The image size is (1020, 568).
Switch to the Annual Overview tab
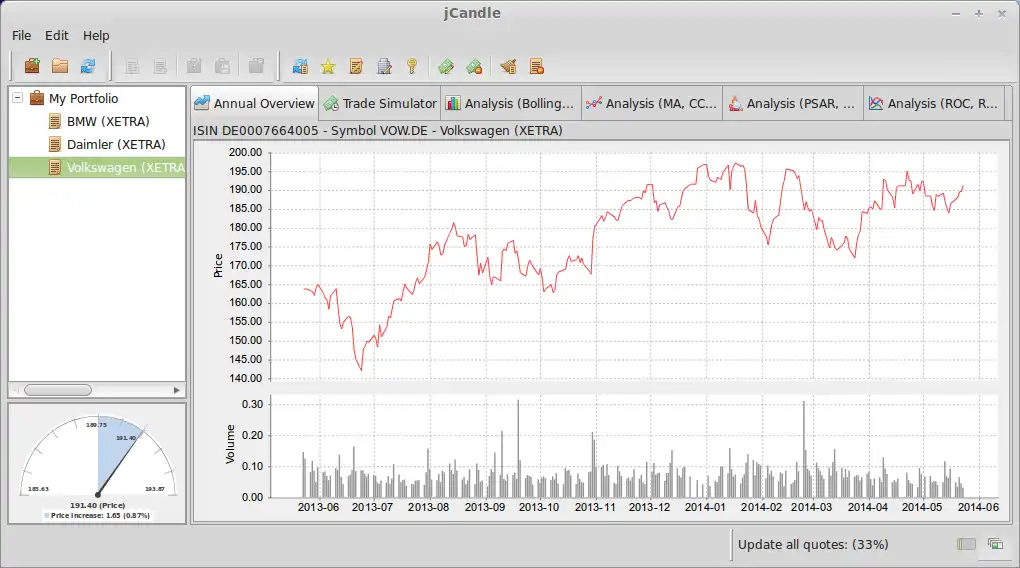254,103
